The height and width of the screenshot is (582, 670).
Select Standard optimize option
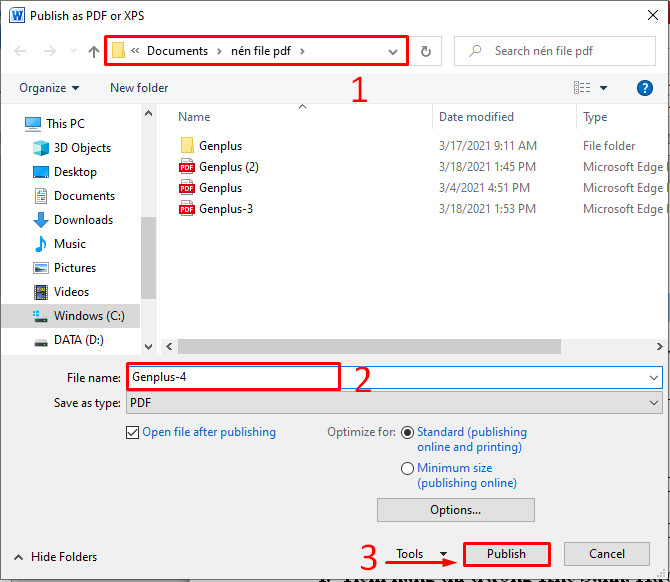[x=407, y=432]
